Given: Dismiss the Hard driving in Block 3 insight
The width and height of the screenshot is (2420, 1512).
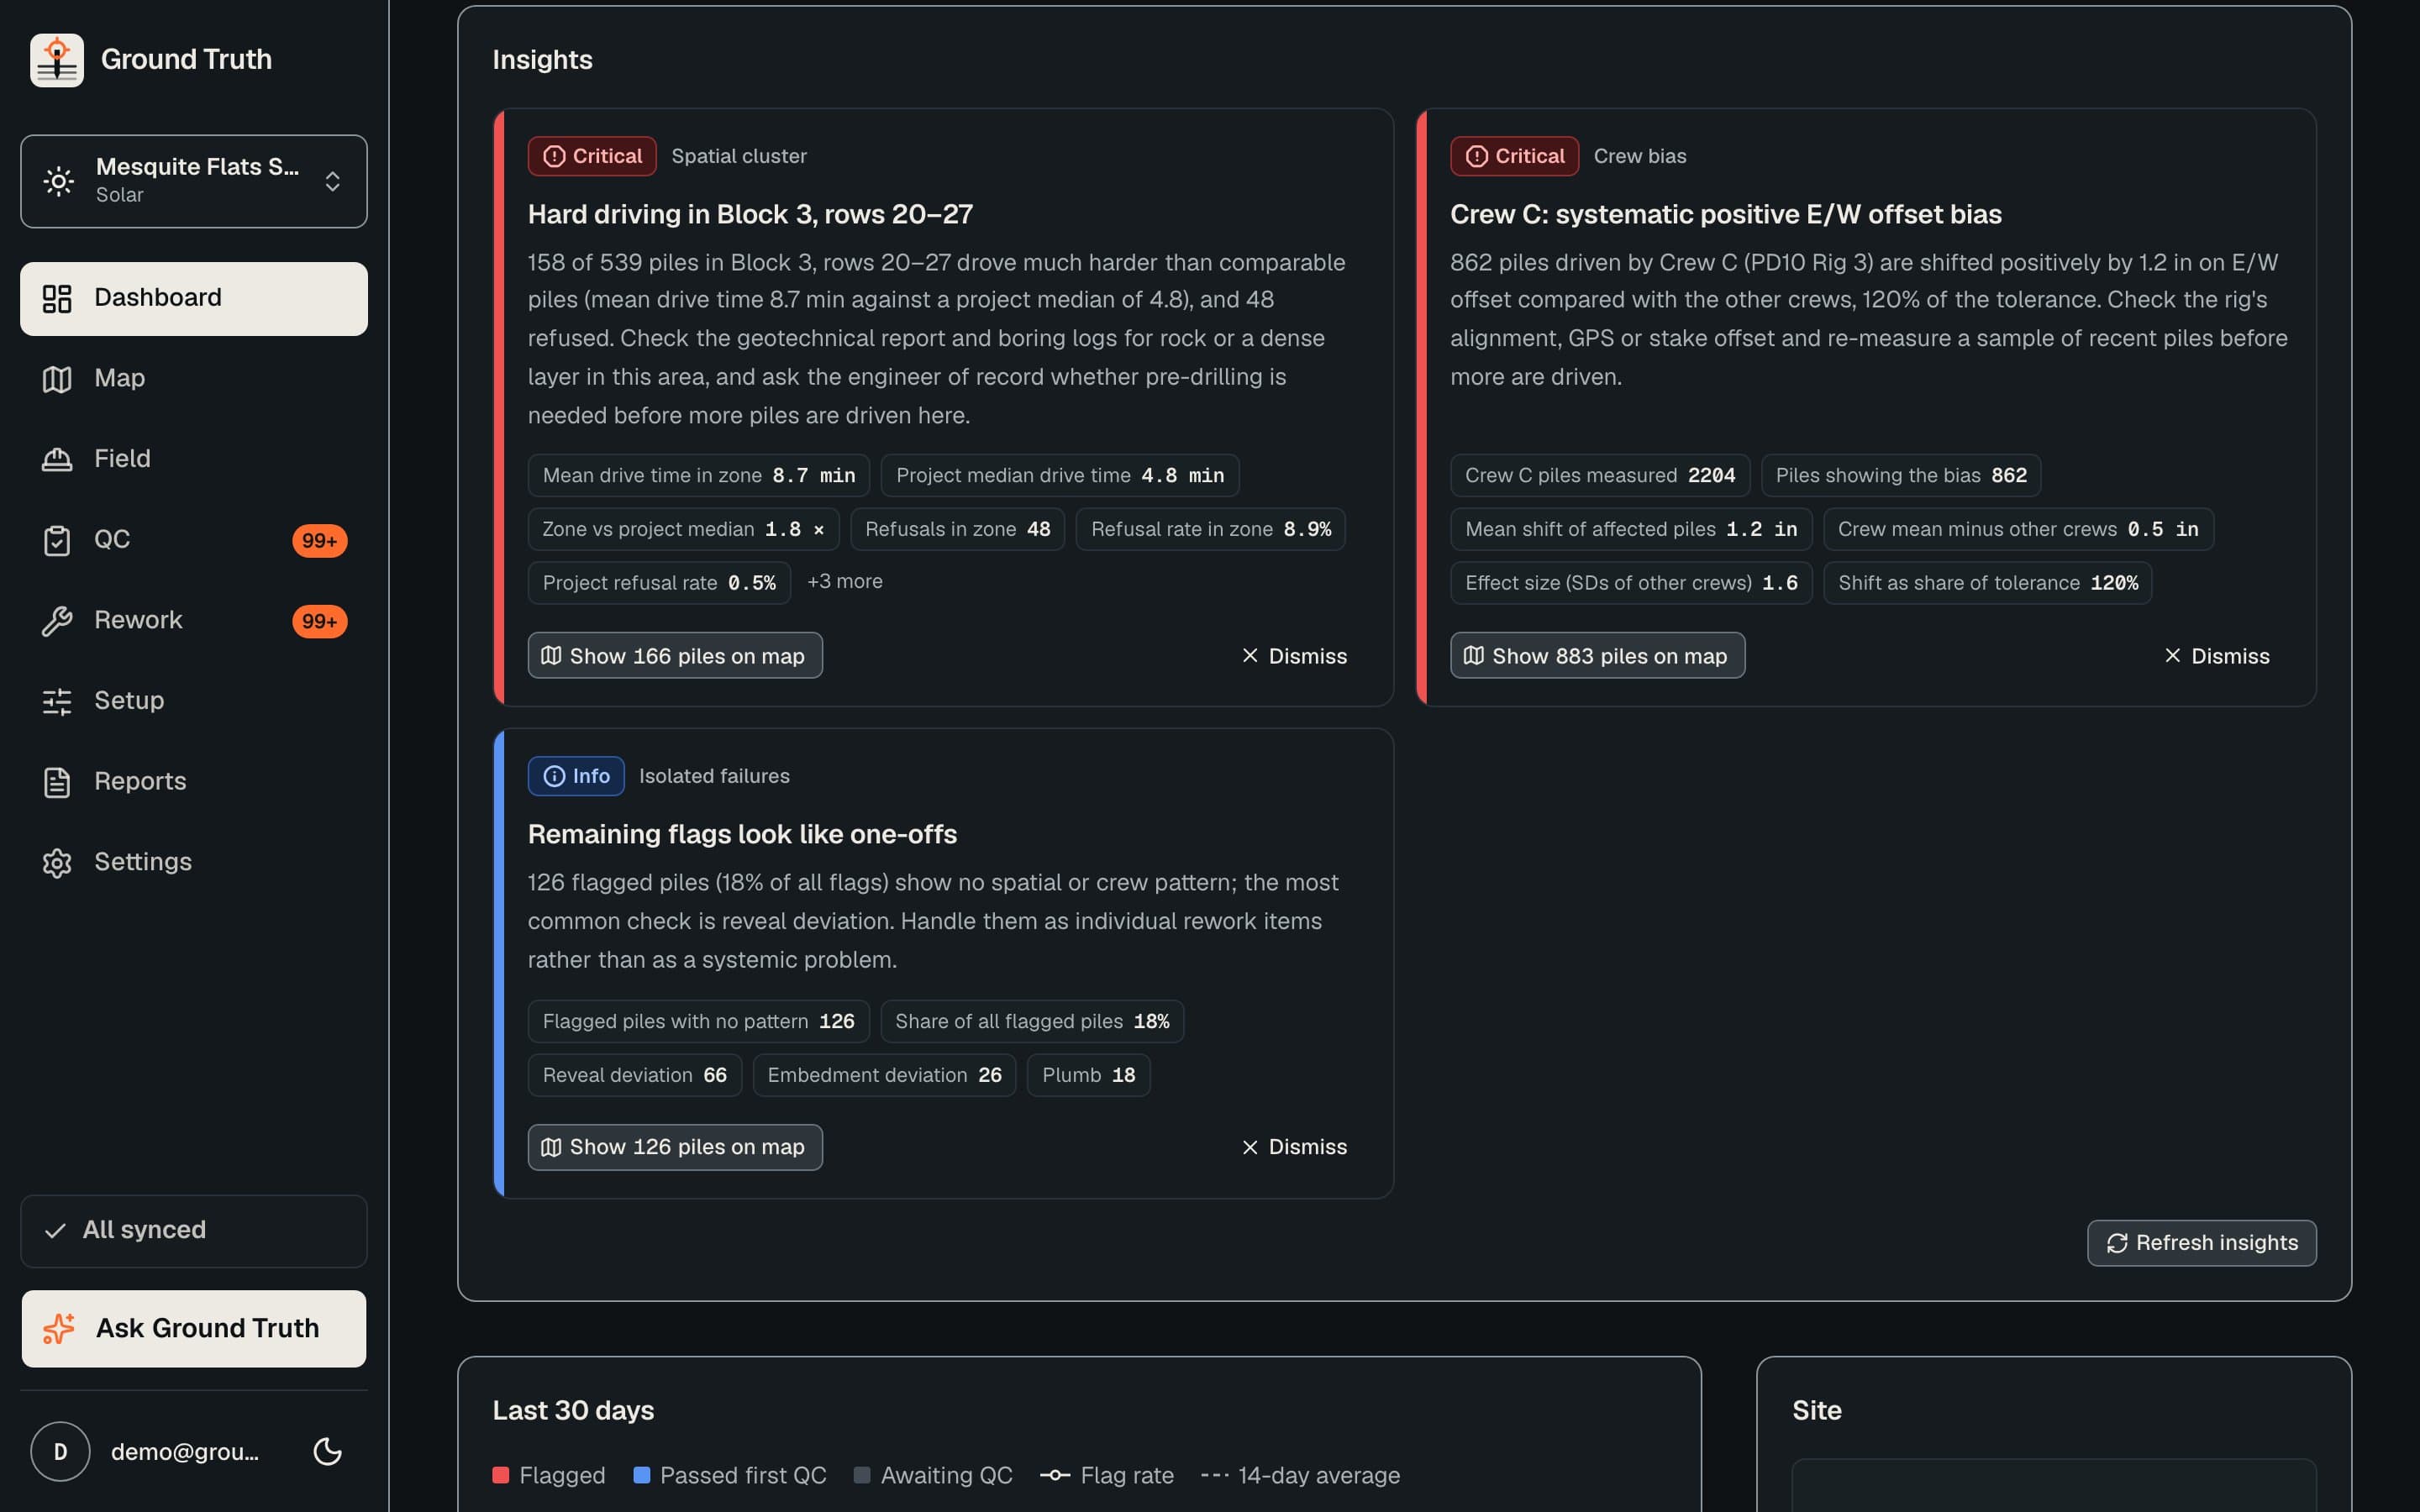Looking at the screenshot, I should [x=1294, y=656].
